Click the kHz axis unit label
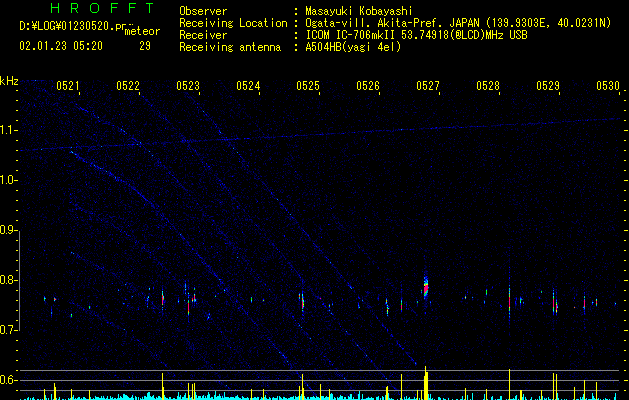Screen dimensions: 629x400 [x=9, y=81]
